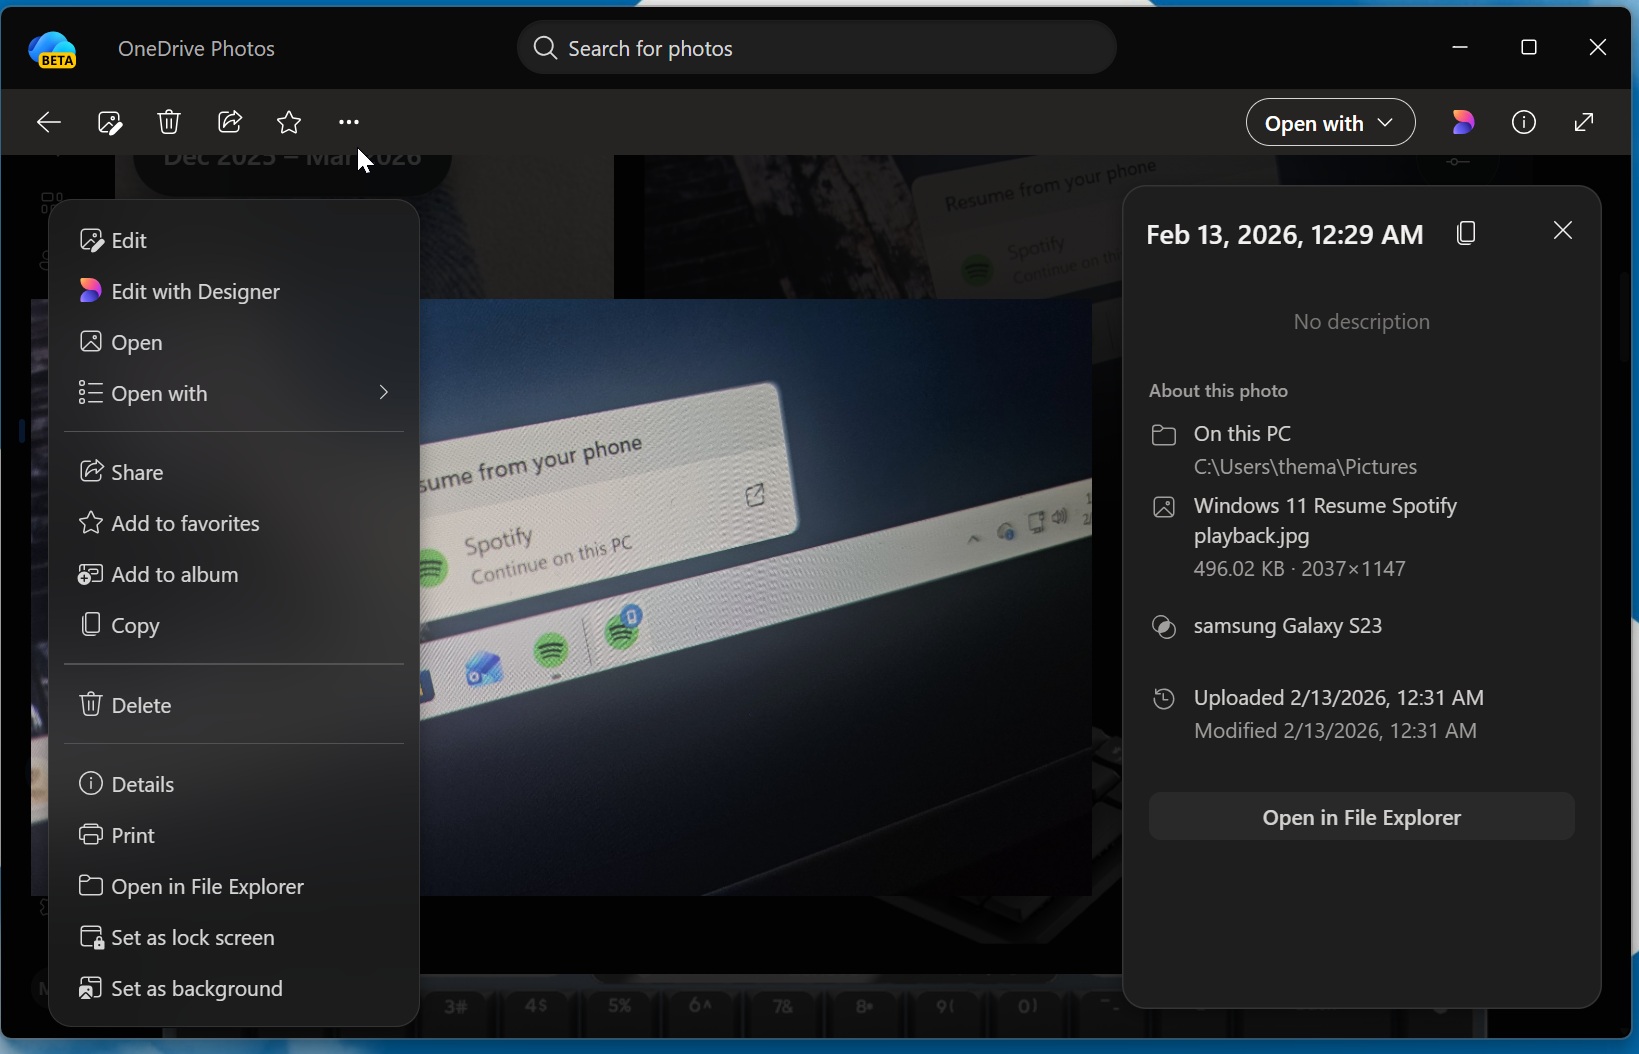The height and width of the screenshot is (1054, 1639).
Task: Click the samsung Galaxy S23 text
Action: pos(1288,626)
